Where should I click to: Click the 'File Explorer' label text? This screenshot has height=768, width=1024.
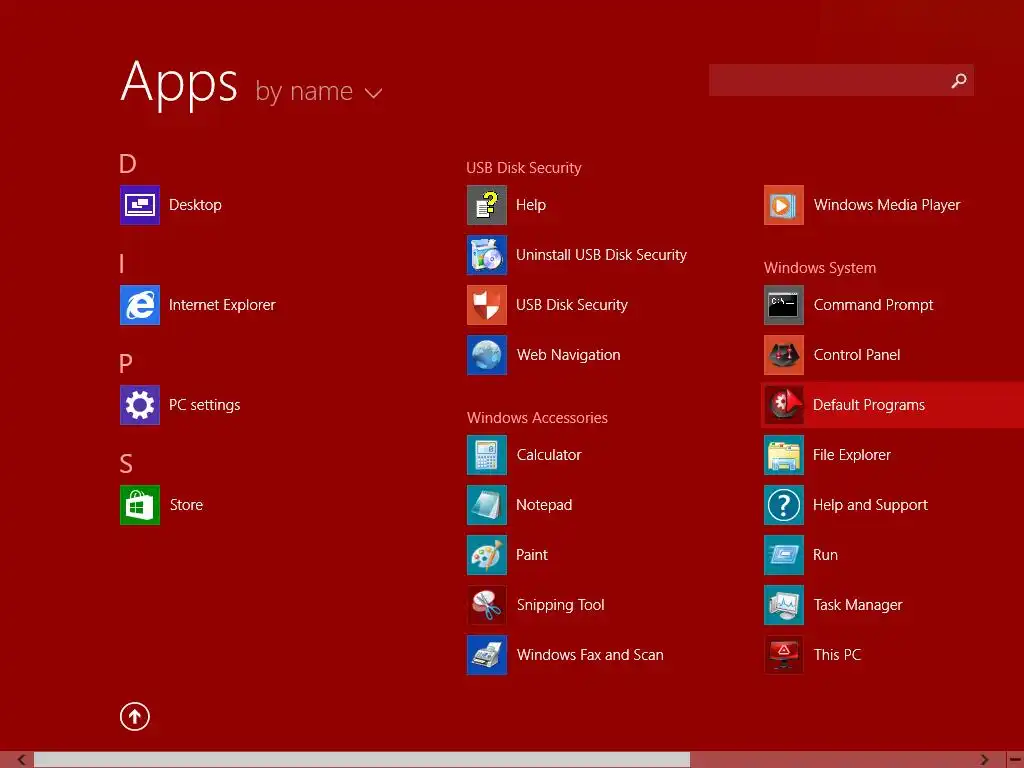coord(852,455)
